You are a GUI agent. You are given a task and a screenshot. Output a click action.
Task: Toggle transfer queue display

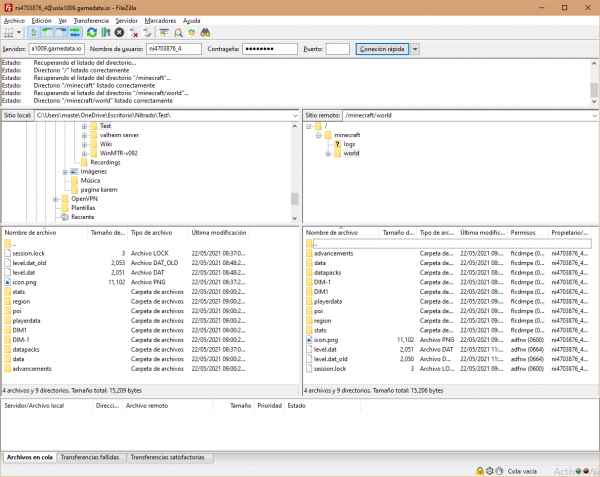pyautogui.click(x=75, y=33)
